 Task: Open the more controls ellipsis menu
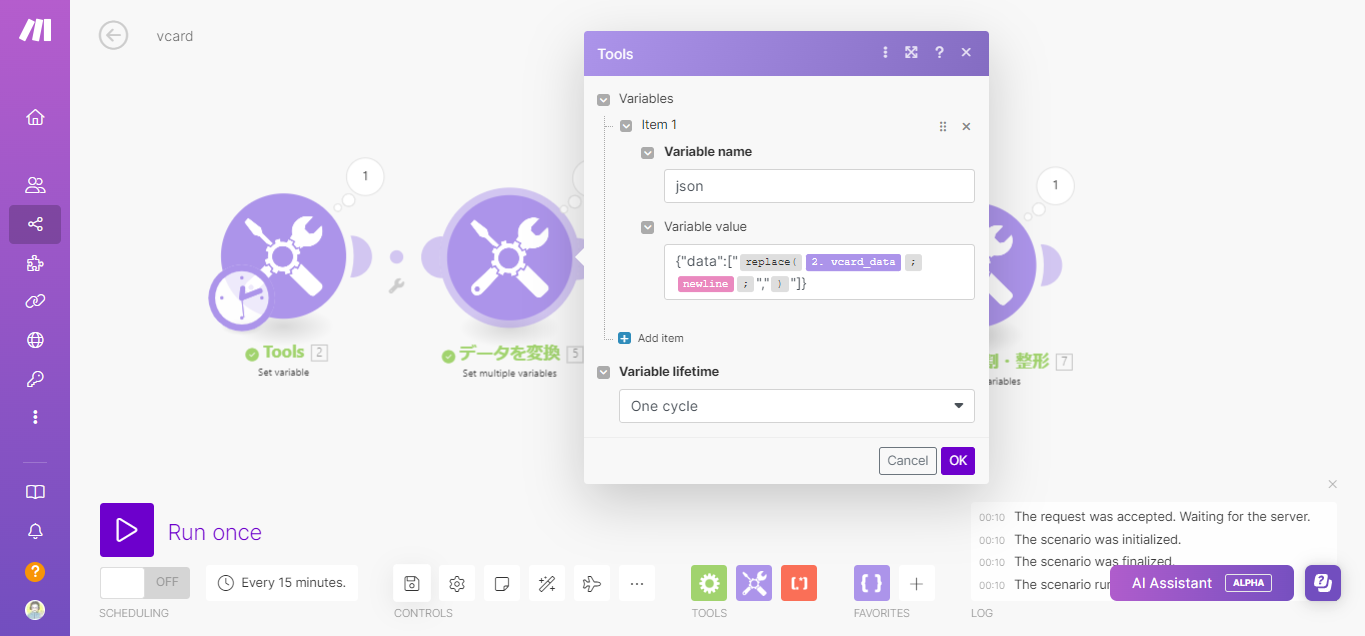(637, 583)
